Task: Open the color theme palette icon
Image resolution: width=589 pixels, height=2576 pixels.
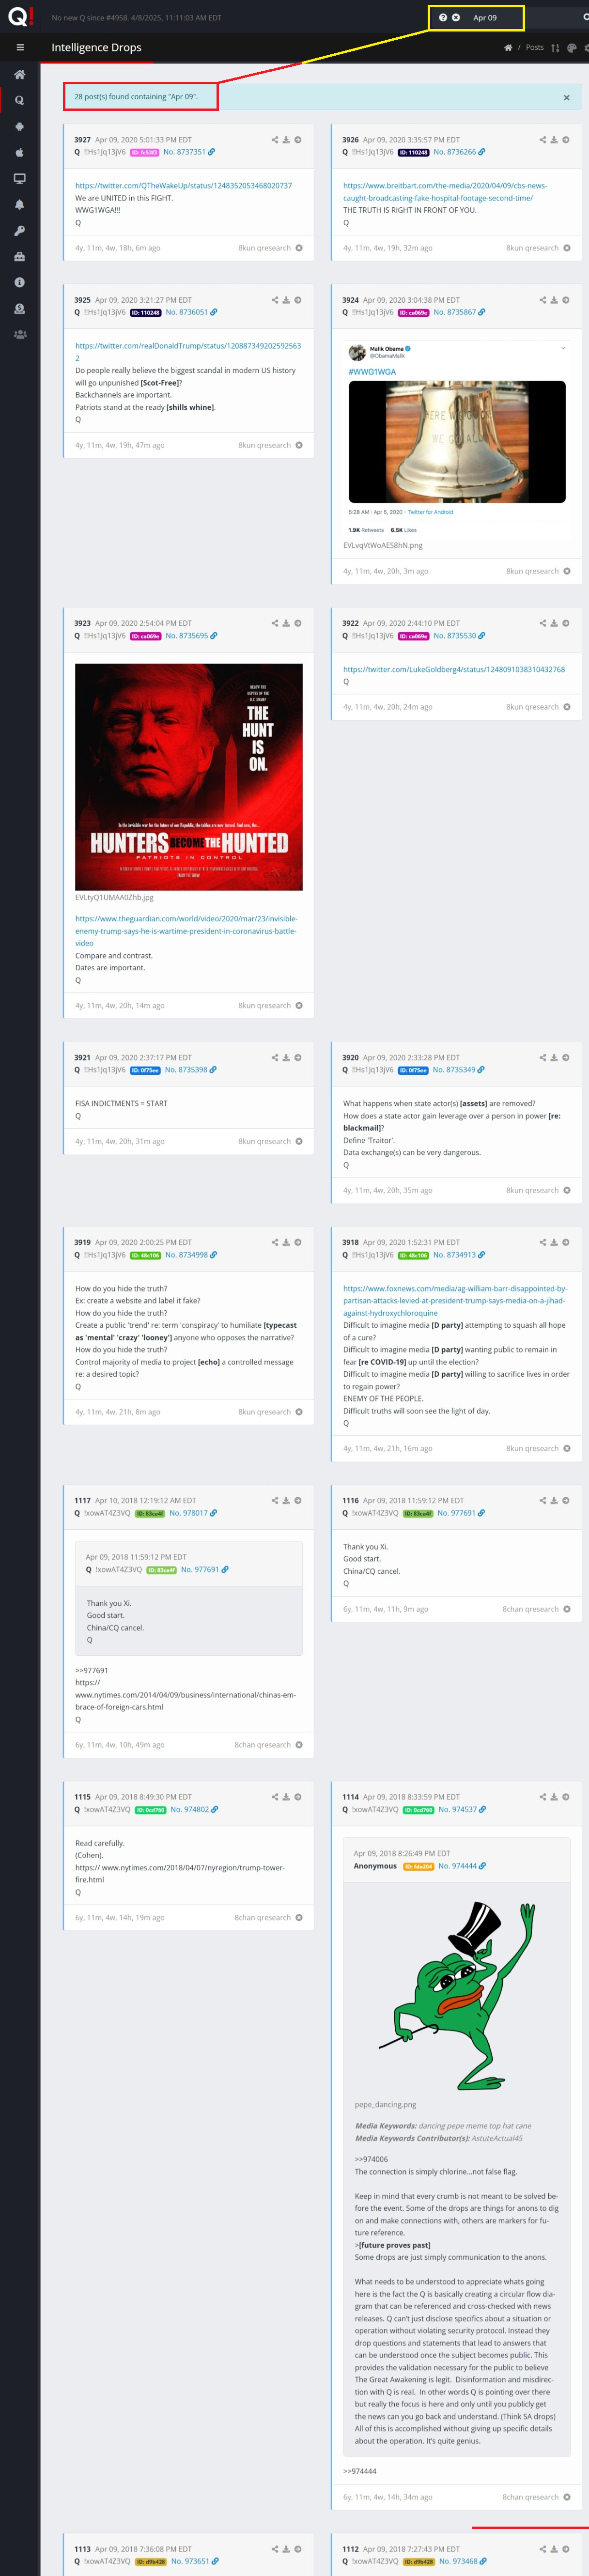Action: click(x=571, y=47)
